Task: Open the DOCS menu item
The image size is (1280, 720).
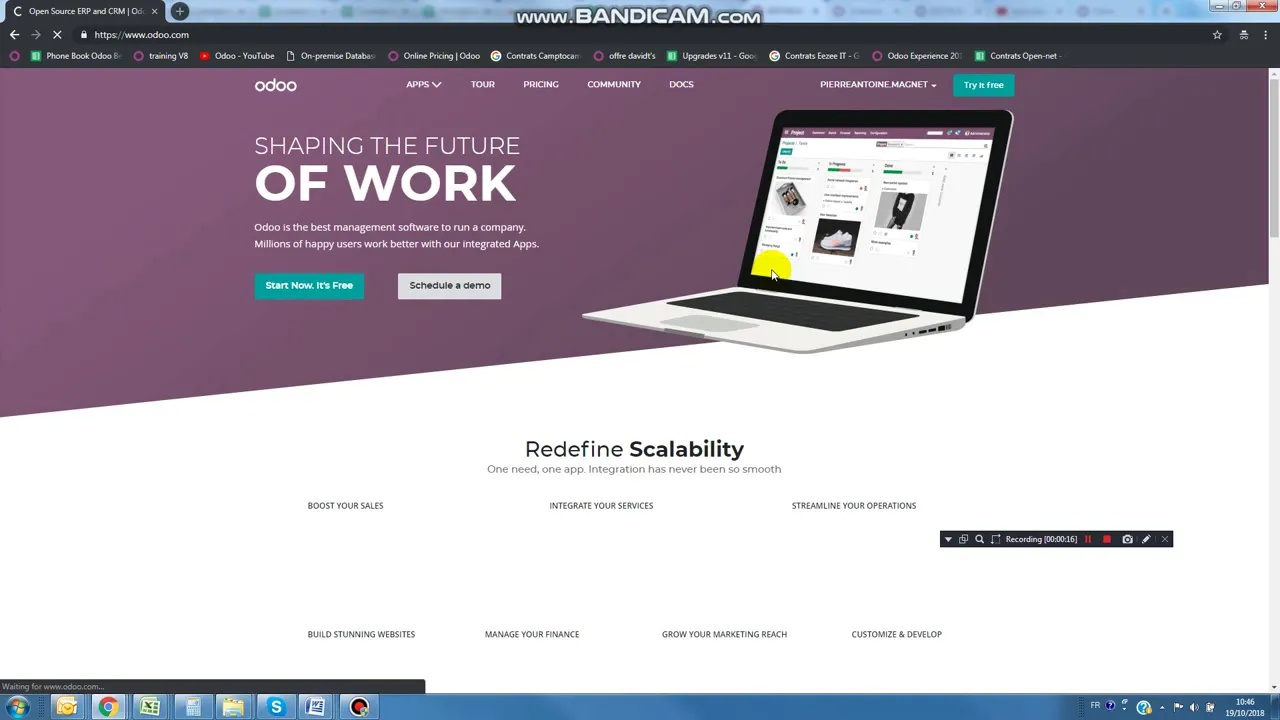Action: pyautogui.click(x=681, y=84)
